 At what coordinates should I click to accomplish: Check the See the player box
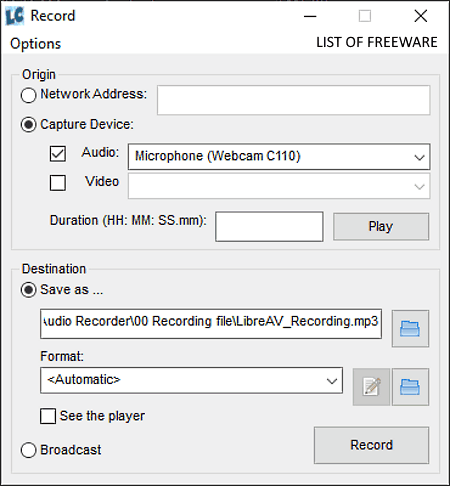[x=48, y=416]
